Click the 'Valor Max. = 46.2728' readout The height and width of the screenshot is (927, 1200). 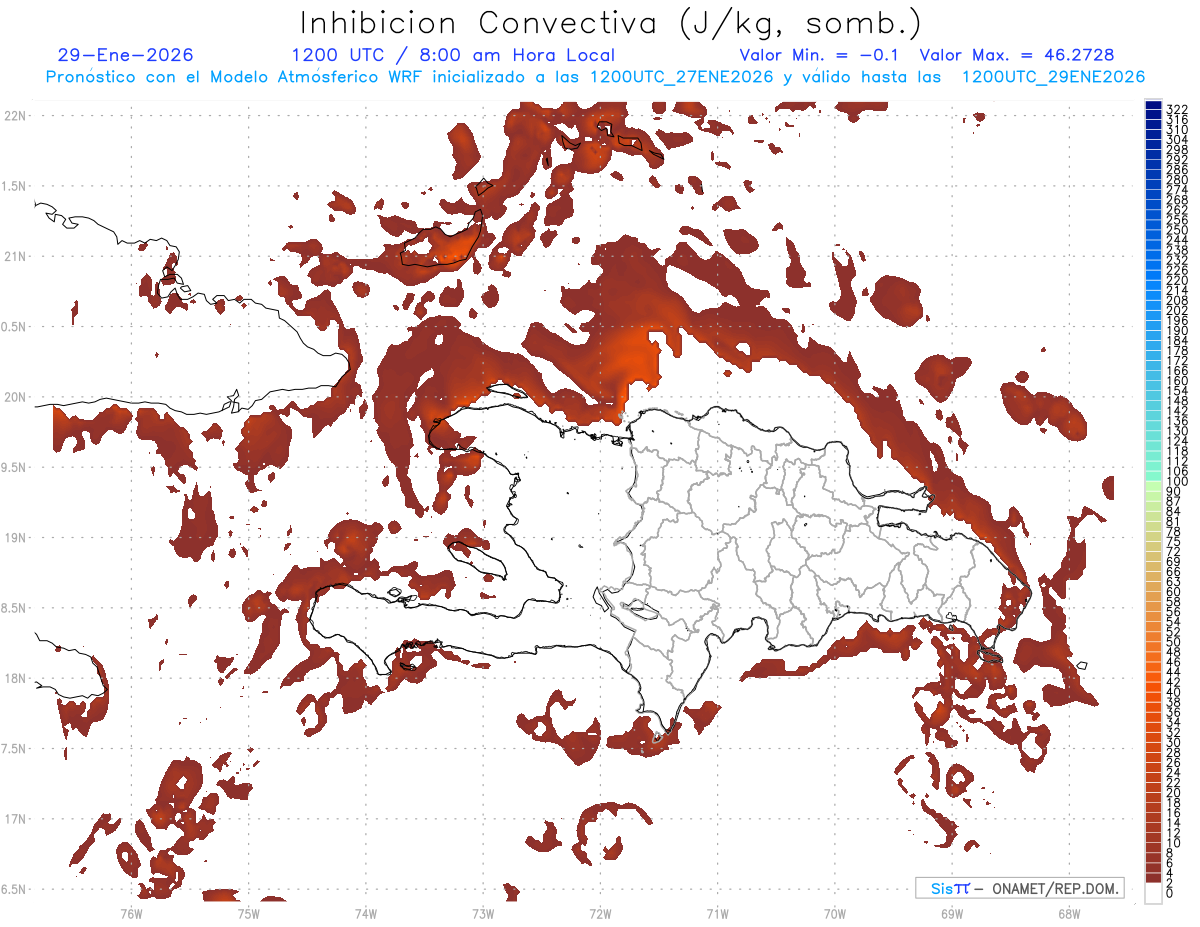(x=1017, y=55)
